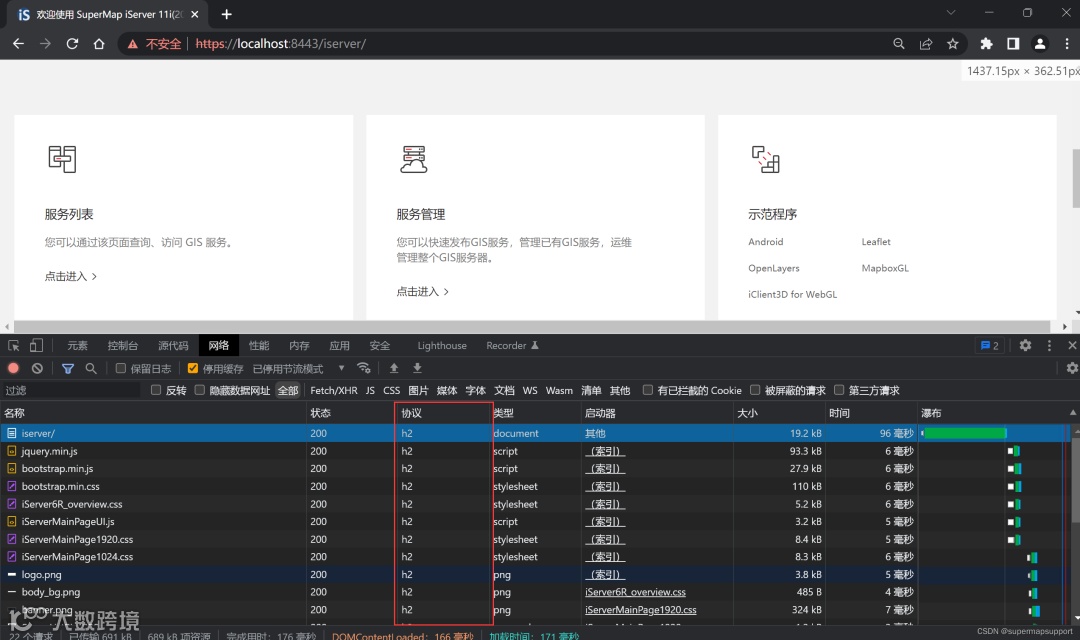Open the tab search chevron dropdown
Screen dimensions: 1080x640
point(951,13)
